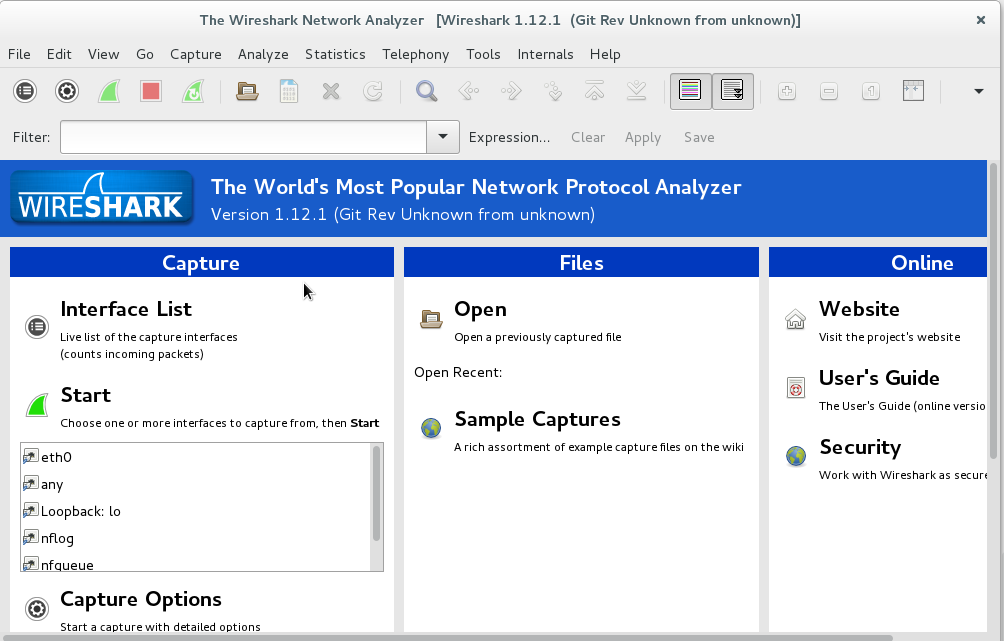
Task: Expand toolbar overflow arrow
Action: coord(978,91)
